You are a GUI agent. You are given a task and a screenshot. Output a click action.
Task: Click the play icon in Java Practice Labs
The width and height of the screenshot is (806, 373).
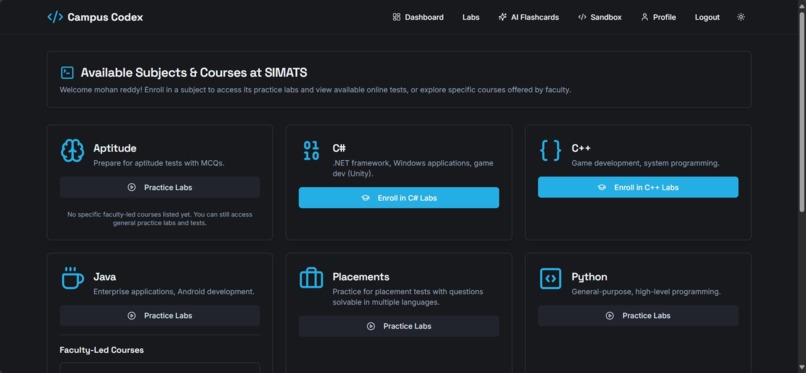(132, 316)
